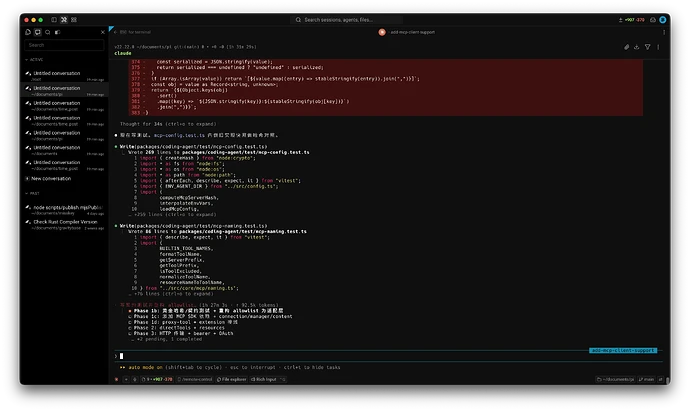The image size is (690, 410).
Task: Open the 'add-mcp-client-support' tab title
Action: (x=412, y=32)
